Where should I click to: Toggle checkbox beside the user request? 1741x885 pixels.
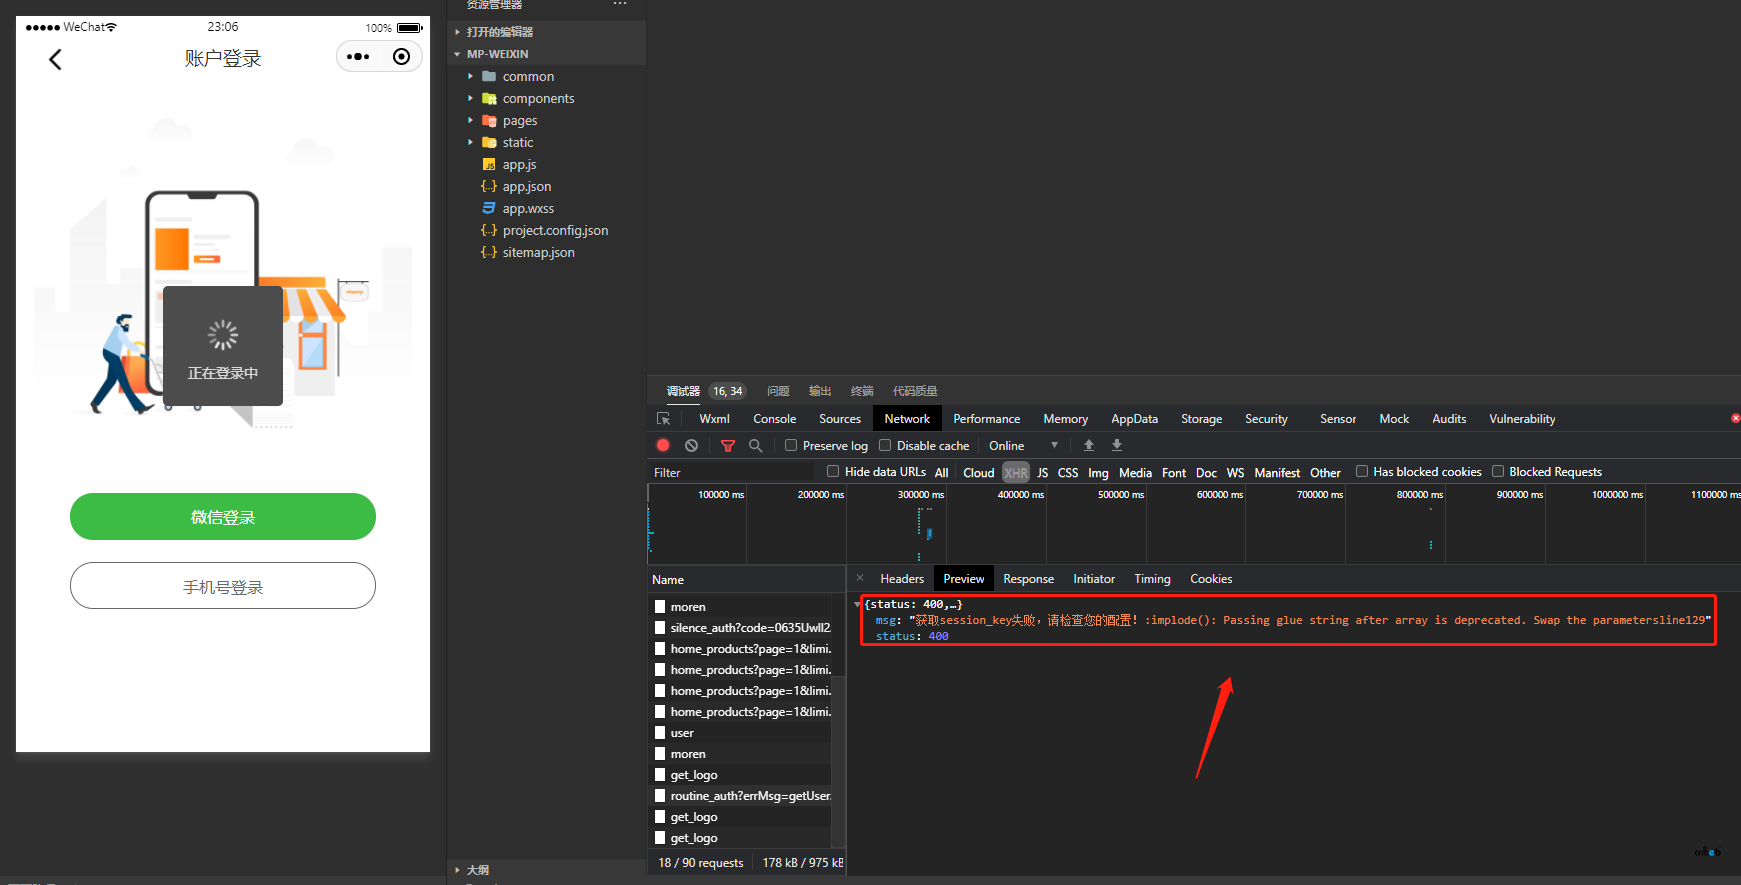click(x=660, y=733)
